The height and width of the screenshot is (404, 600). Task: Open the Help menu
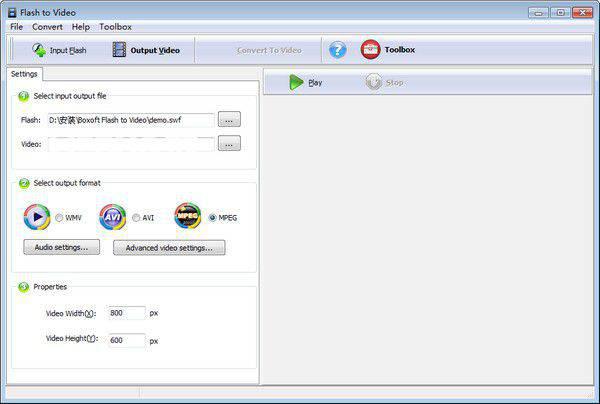tap(81, 27)
